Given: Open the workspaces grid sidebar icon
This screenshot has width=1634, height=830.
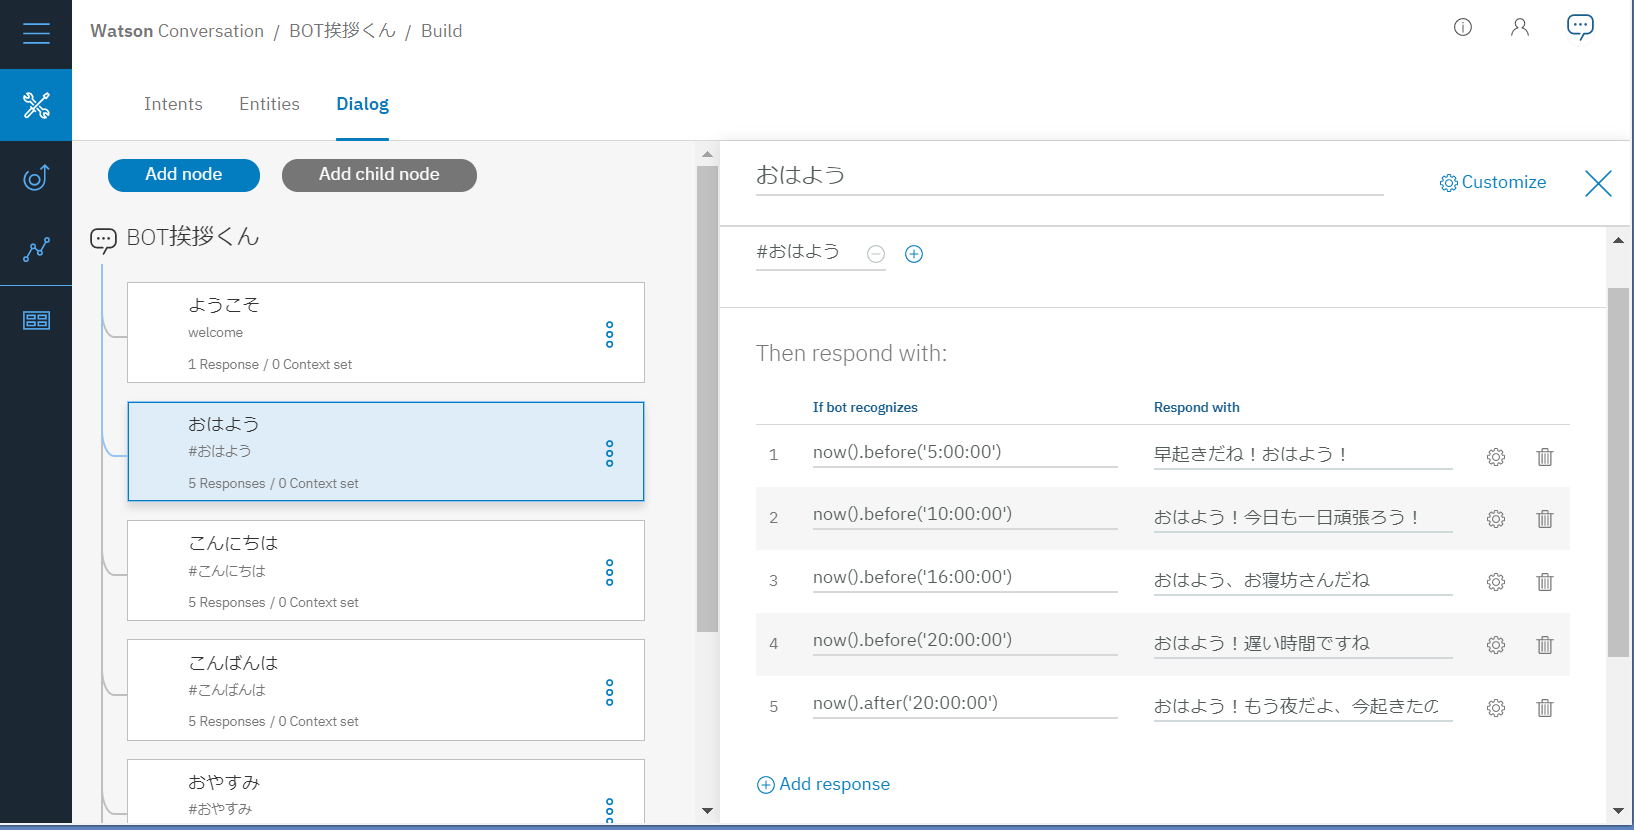Looking at the screenshot, I should point(36,320).
